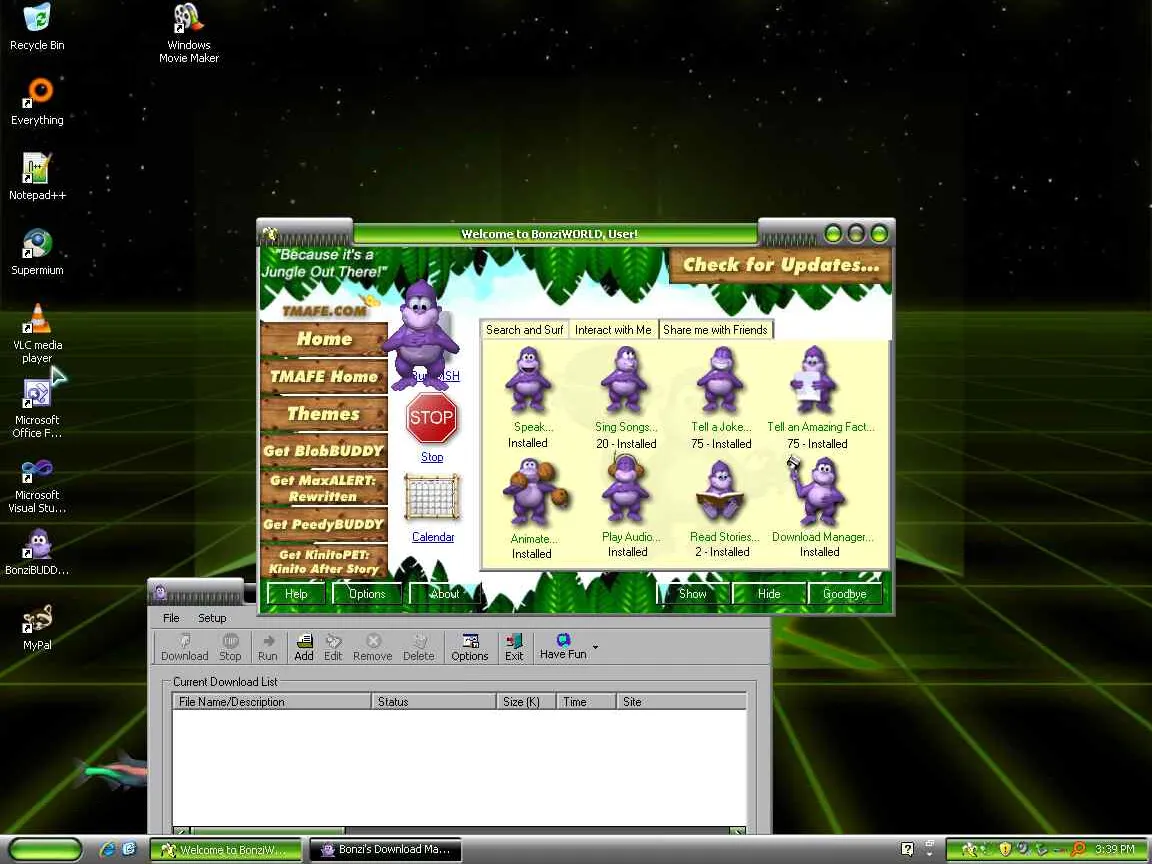Click the Themes sign button
Image resolution: width=1152 pixels, height=864 pixels.
coord(324,414)
